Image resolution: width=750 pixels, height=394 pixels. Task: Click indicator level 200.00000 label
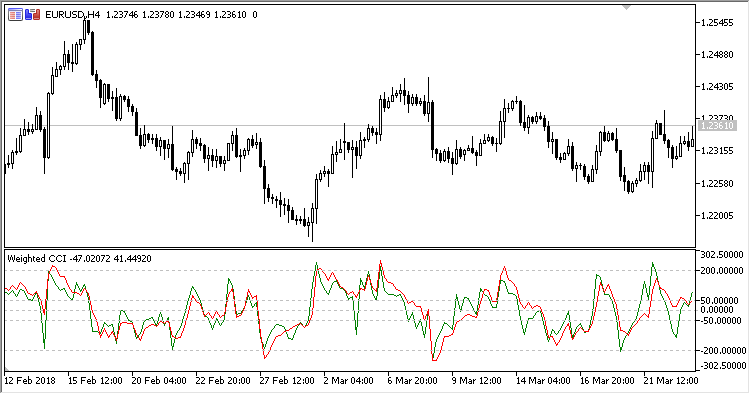723,271
